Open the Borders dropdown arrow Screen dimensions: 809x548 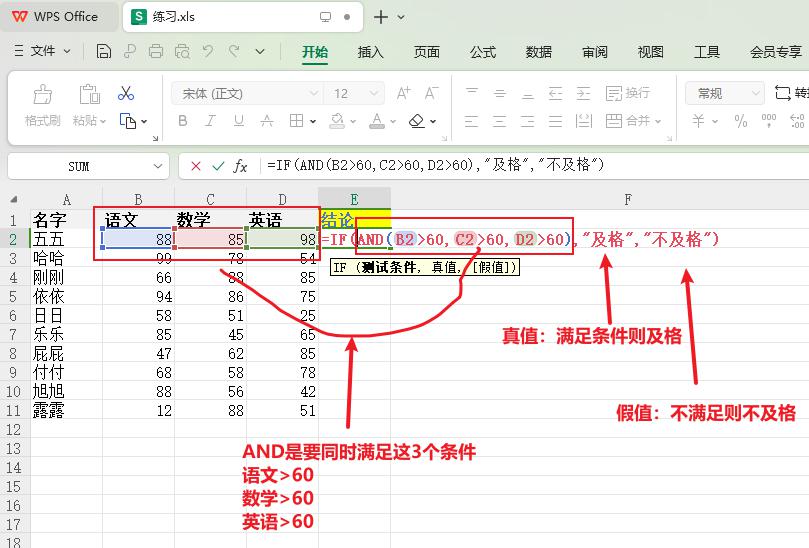pos(313,122)
